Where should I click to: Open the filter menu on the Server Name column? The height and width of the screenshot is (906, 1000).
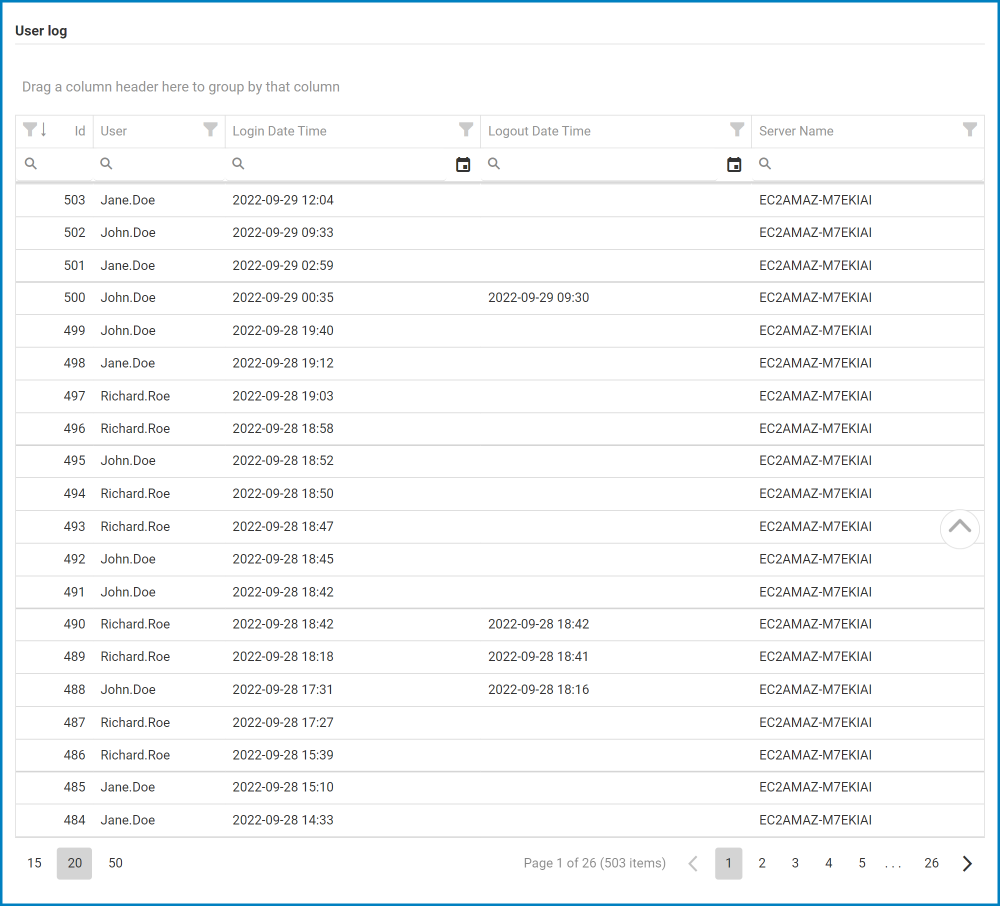click(x=969, y=130)
